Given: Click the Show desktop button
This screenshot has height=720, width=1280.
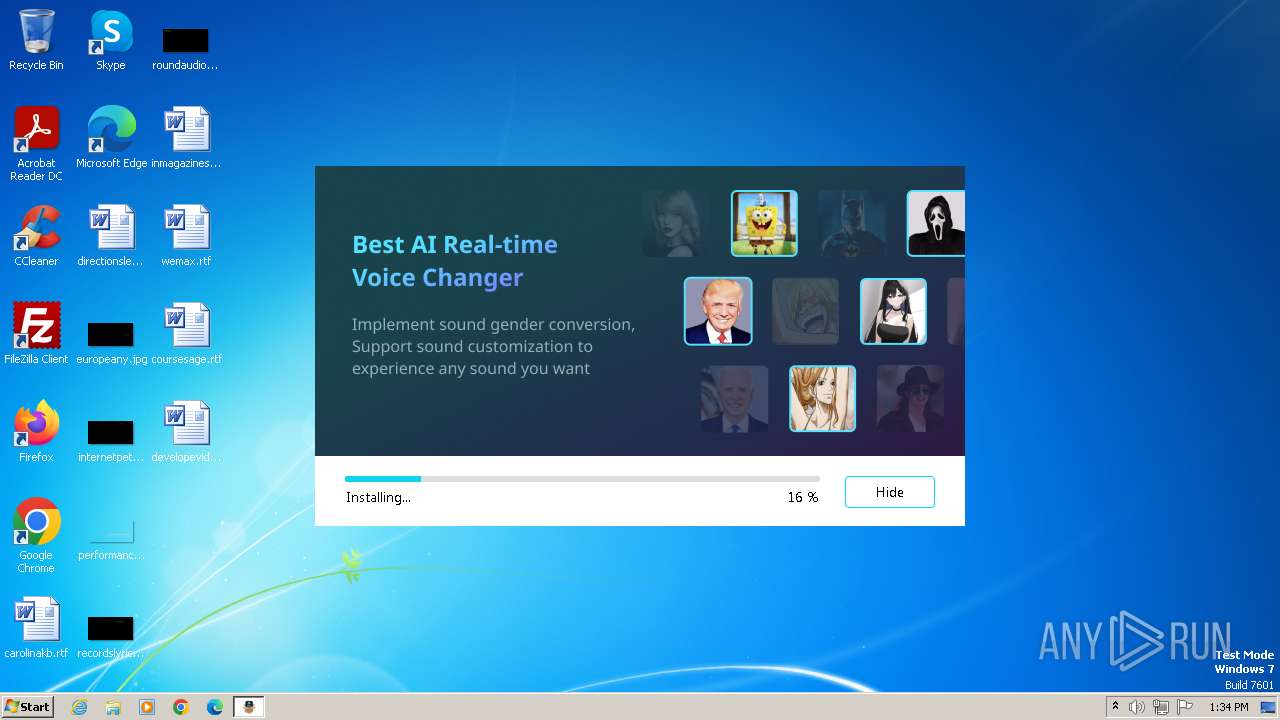Looking at the screenshot, I should click(x=1268, y=707).
